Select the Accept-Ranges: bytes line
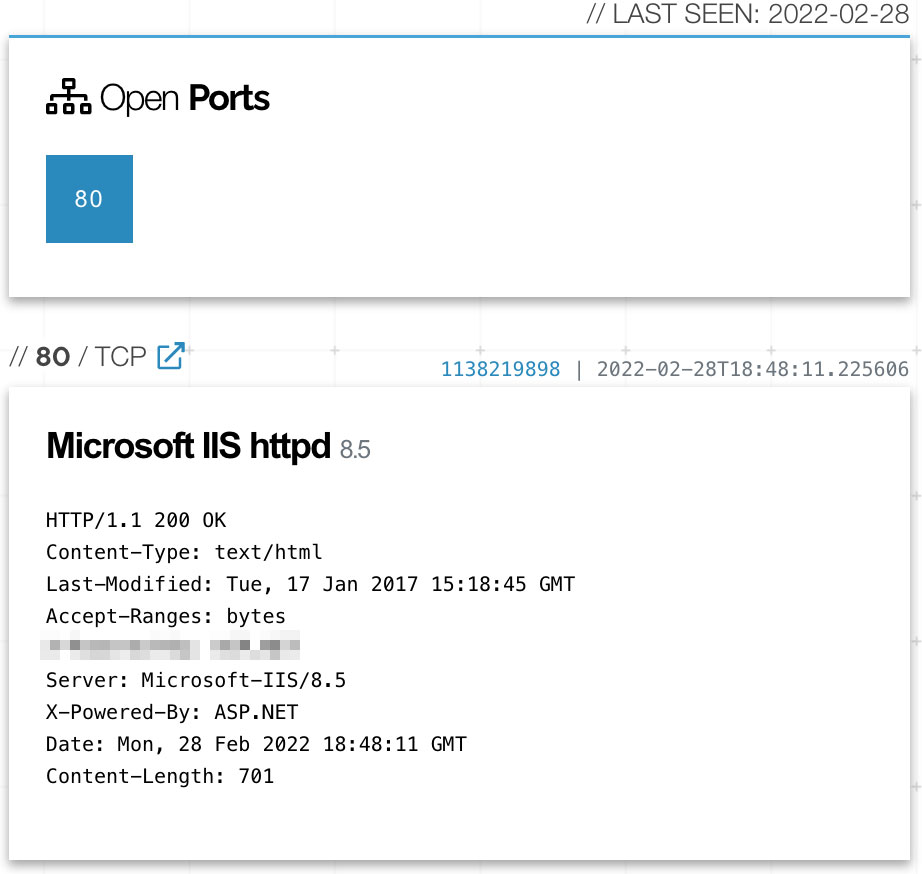 point(166,616)
